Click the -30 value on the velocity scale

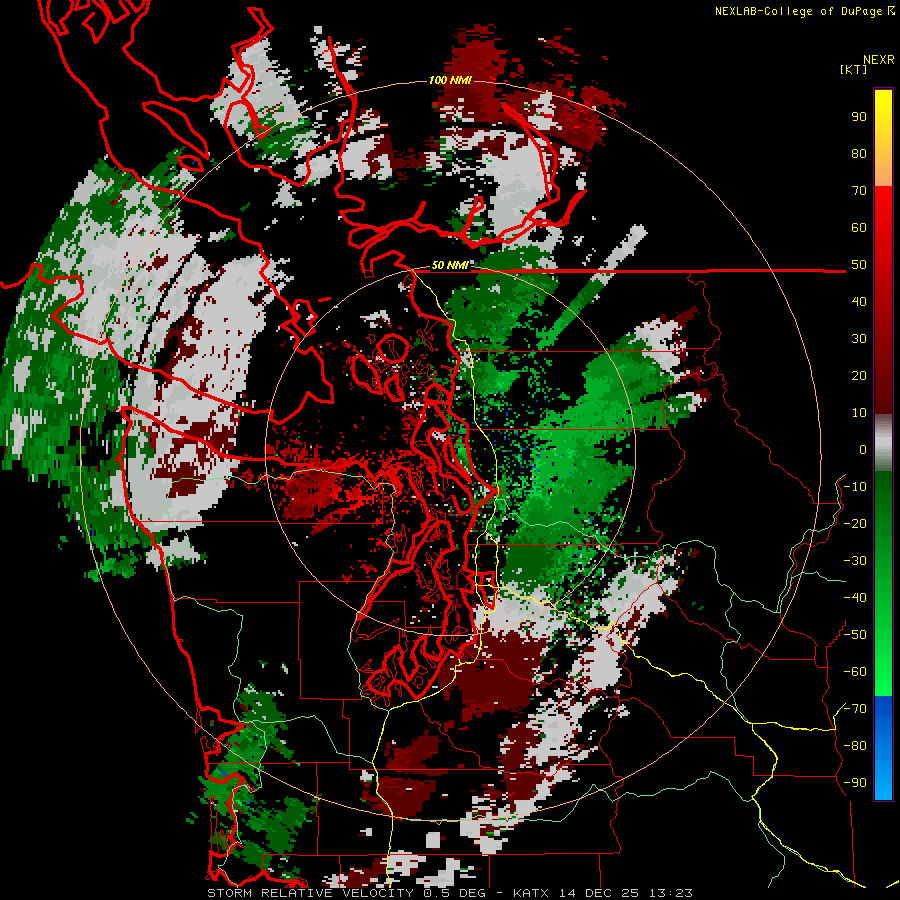855,561
